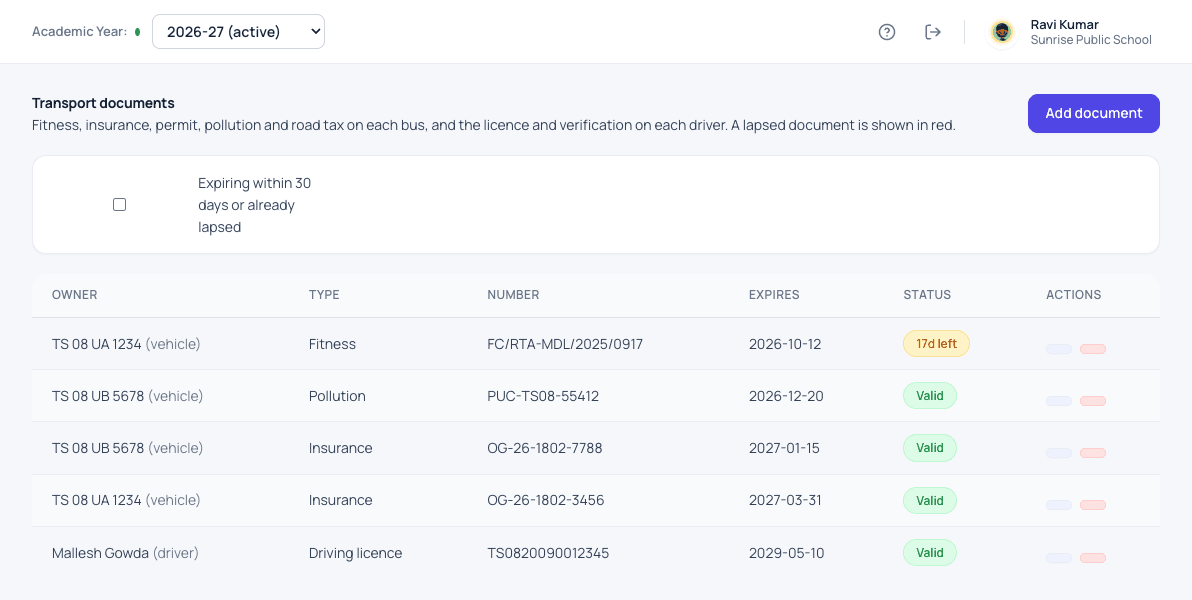Click the Add document button
Screen dimensions: 1192x600
click(1093, 113)
